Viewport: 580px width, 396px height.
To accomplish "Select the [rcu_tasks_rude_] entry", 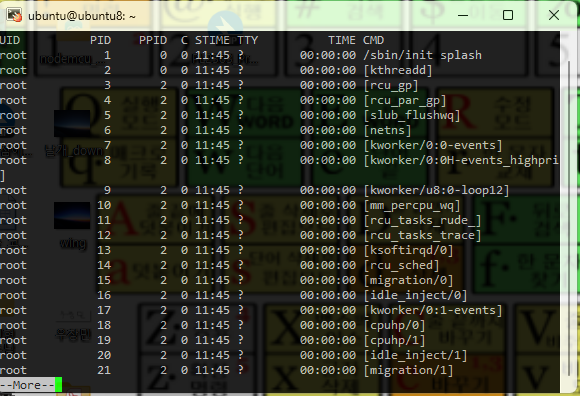I will [422, 220].
